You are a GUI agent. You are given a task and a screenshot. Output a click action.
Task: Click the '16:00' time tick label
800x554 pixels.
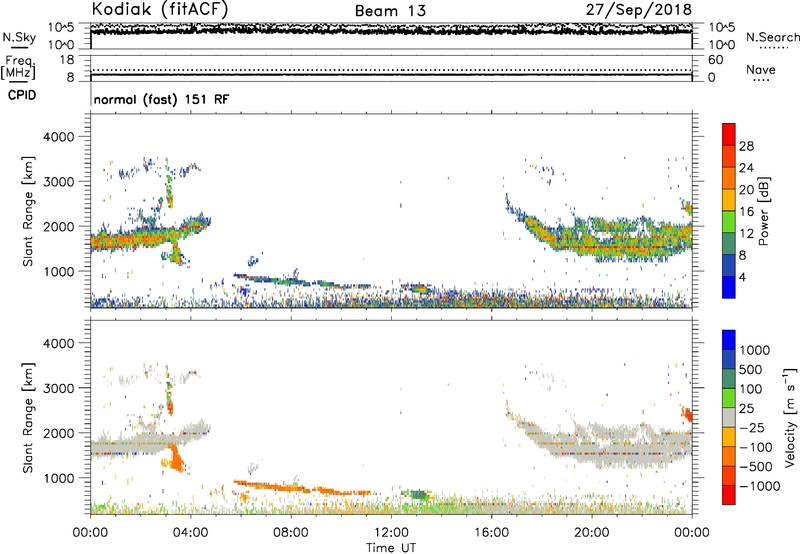491,533
